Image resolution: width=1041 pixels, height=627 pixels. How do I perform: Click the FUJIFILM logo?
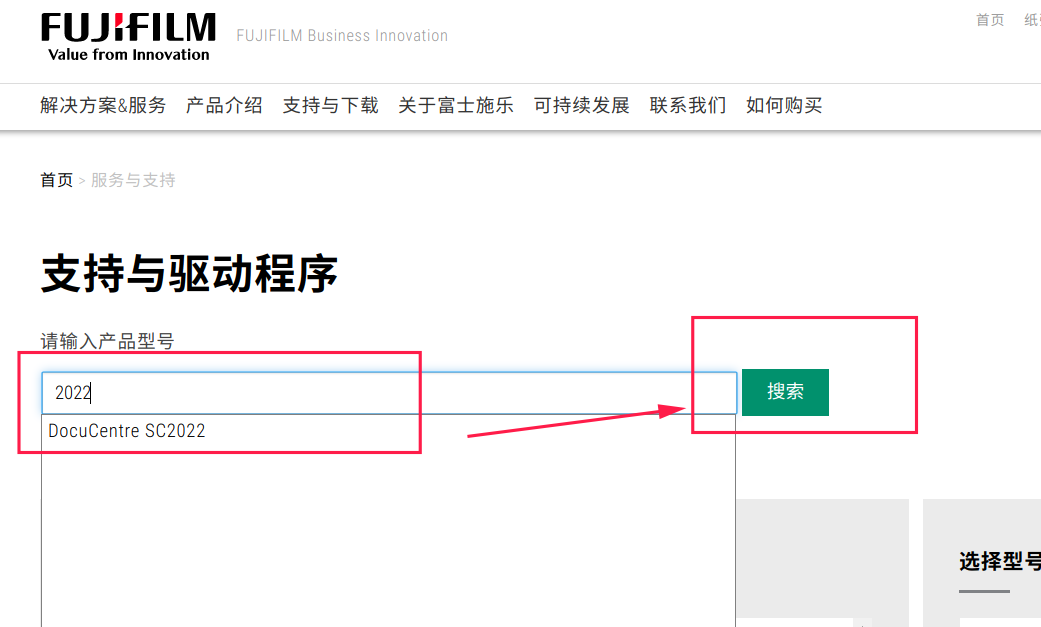(129, 37)
